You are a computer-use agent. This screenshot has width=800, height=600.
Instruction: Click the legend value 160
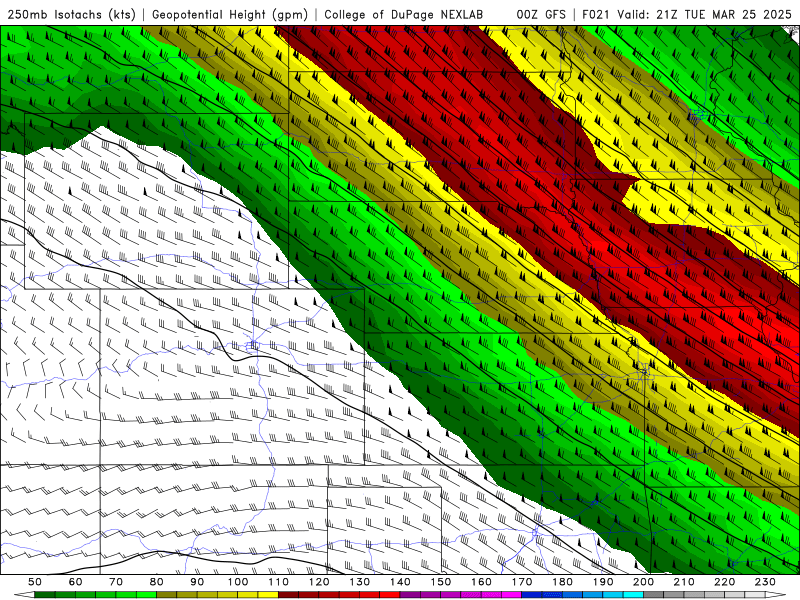tap(481, 582)
